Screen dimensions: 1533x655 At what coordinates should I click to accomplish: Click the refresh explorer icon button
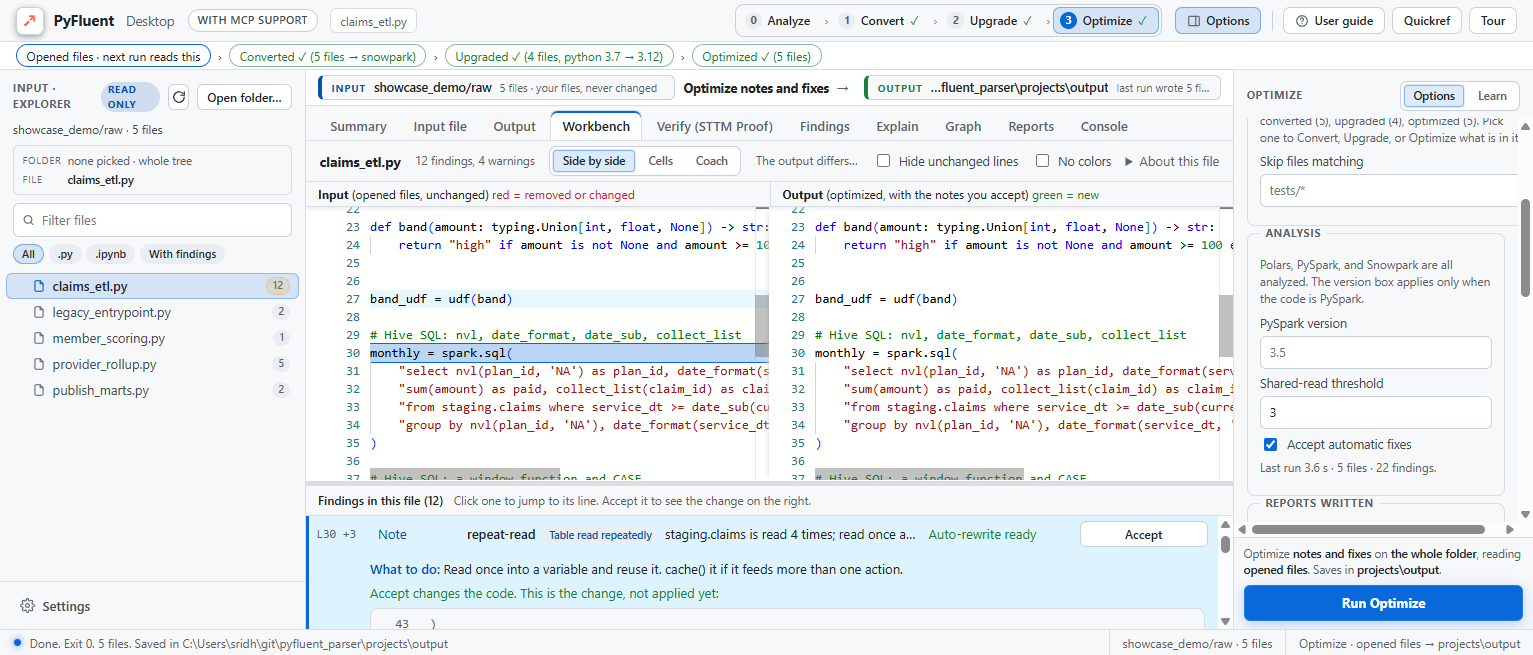[x=179, y=97]
